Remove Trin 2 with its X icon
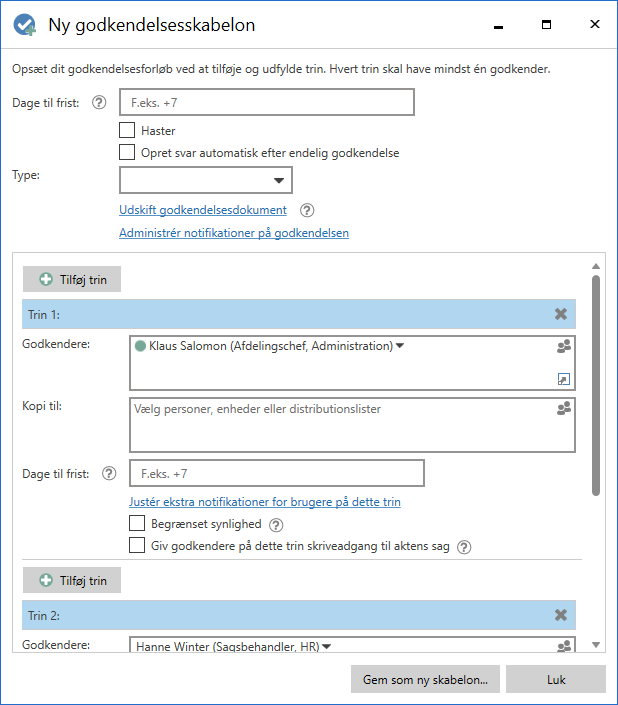Viewport: 618px width, 705px height. 560,615
